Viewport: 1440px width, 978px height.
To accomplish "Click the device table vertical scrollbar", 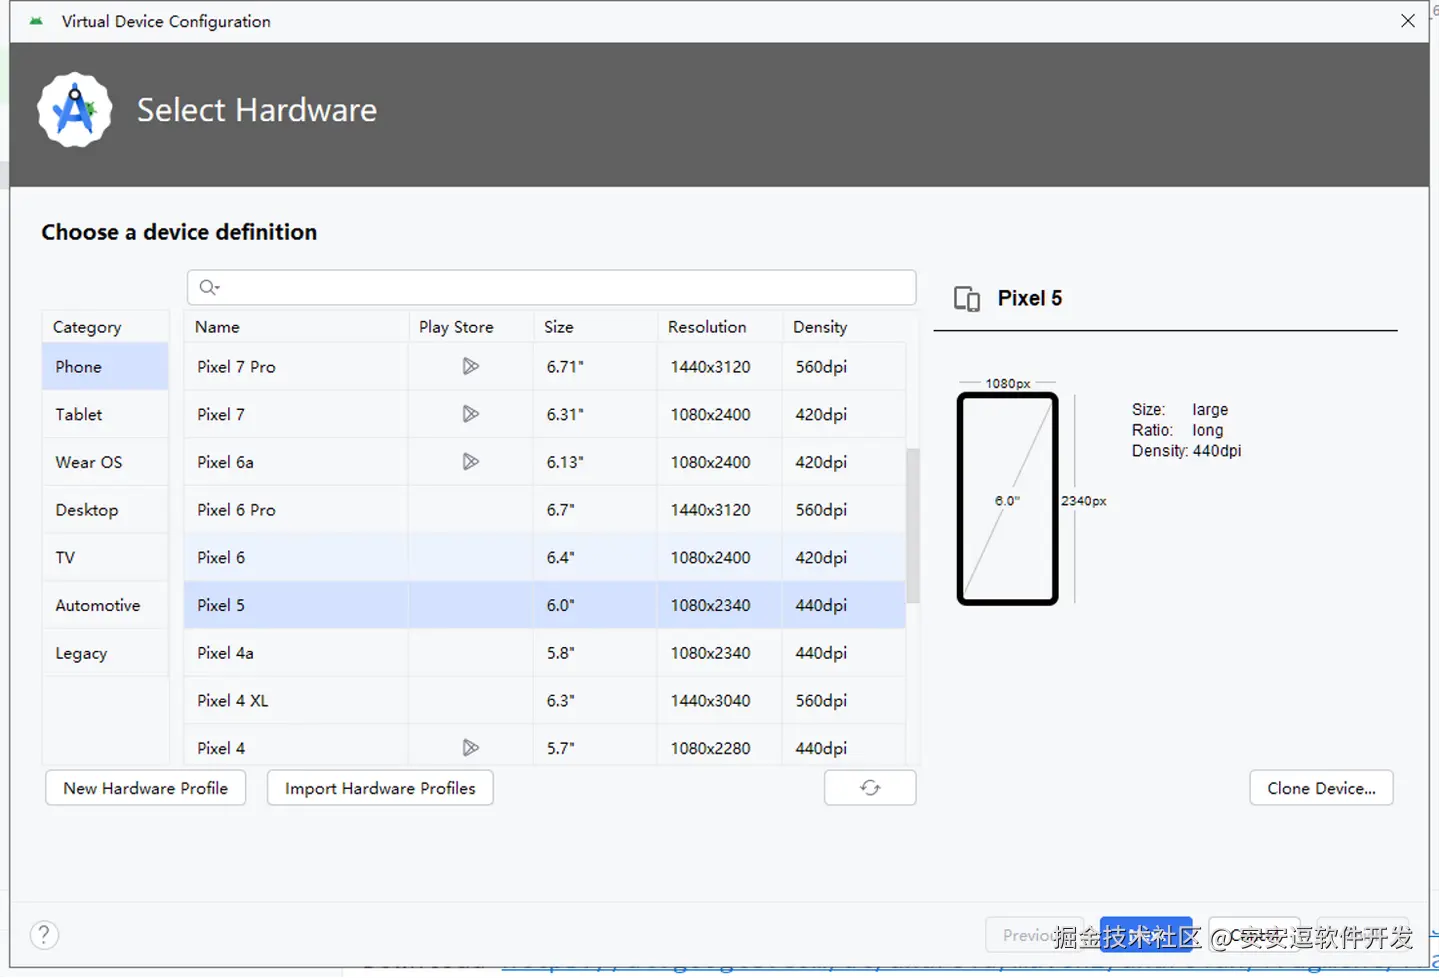I will click(x=912, y=526).
